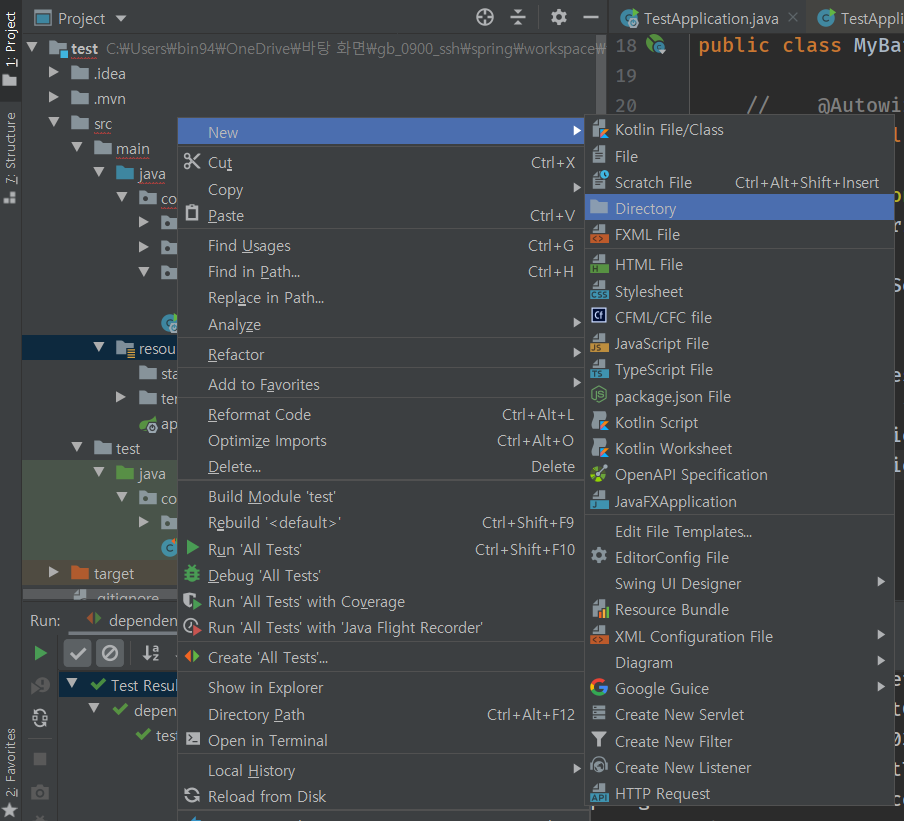904x821 pixels.
Task: Open the Project view dropdown arrow
Action: pos(120,18)
